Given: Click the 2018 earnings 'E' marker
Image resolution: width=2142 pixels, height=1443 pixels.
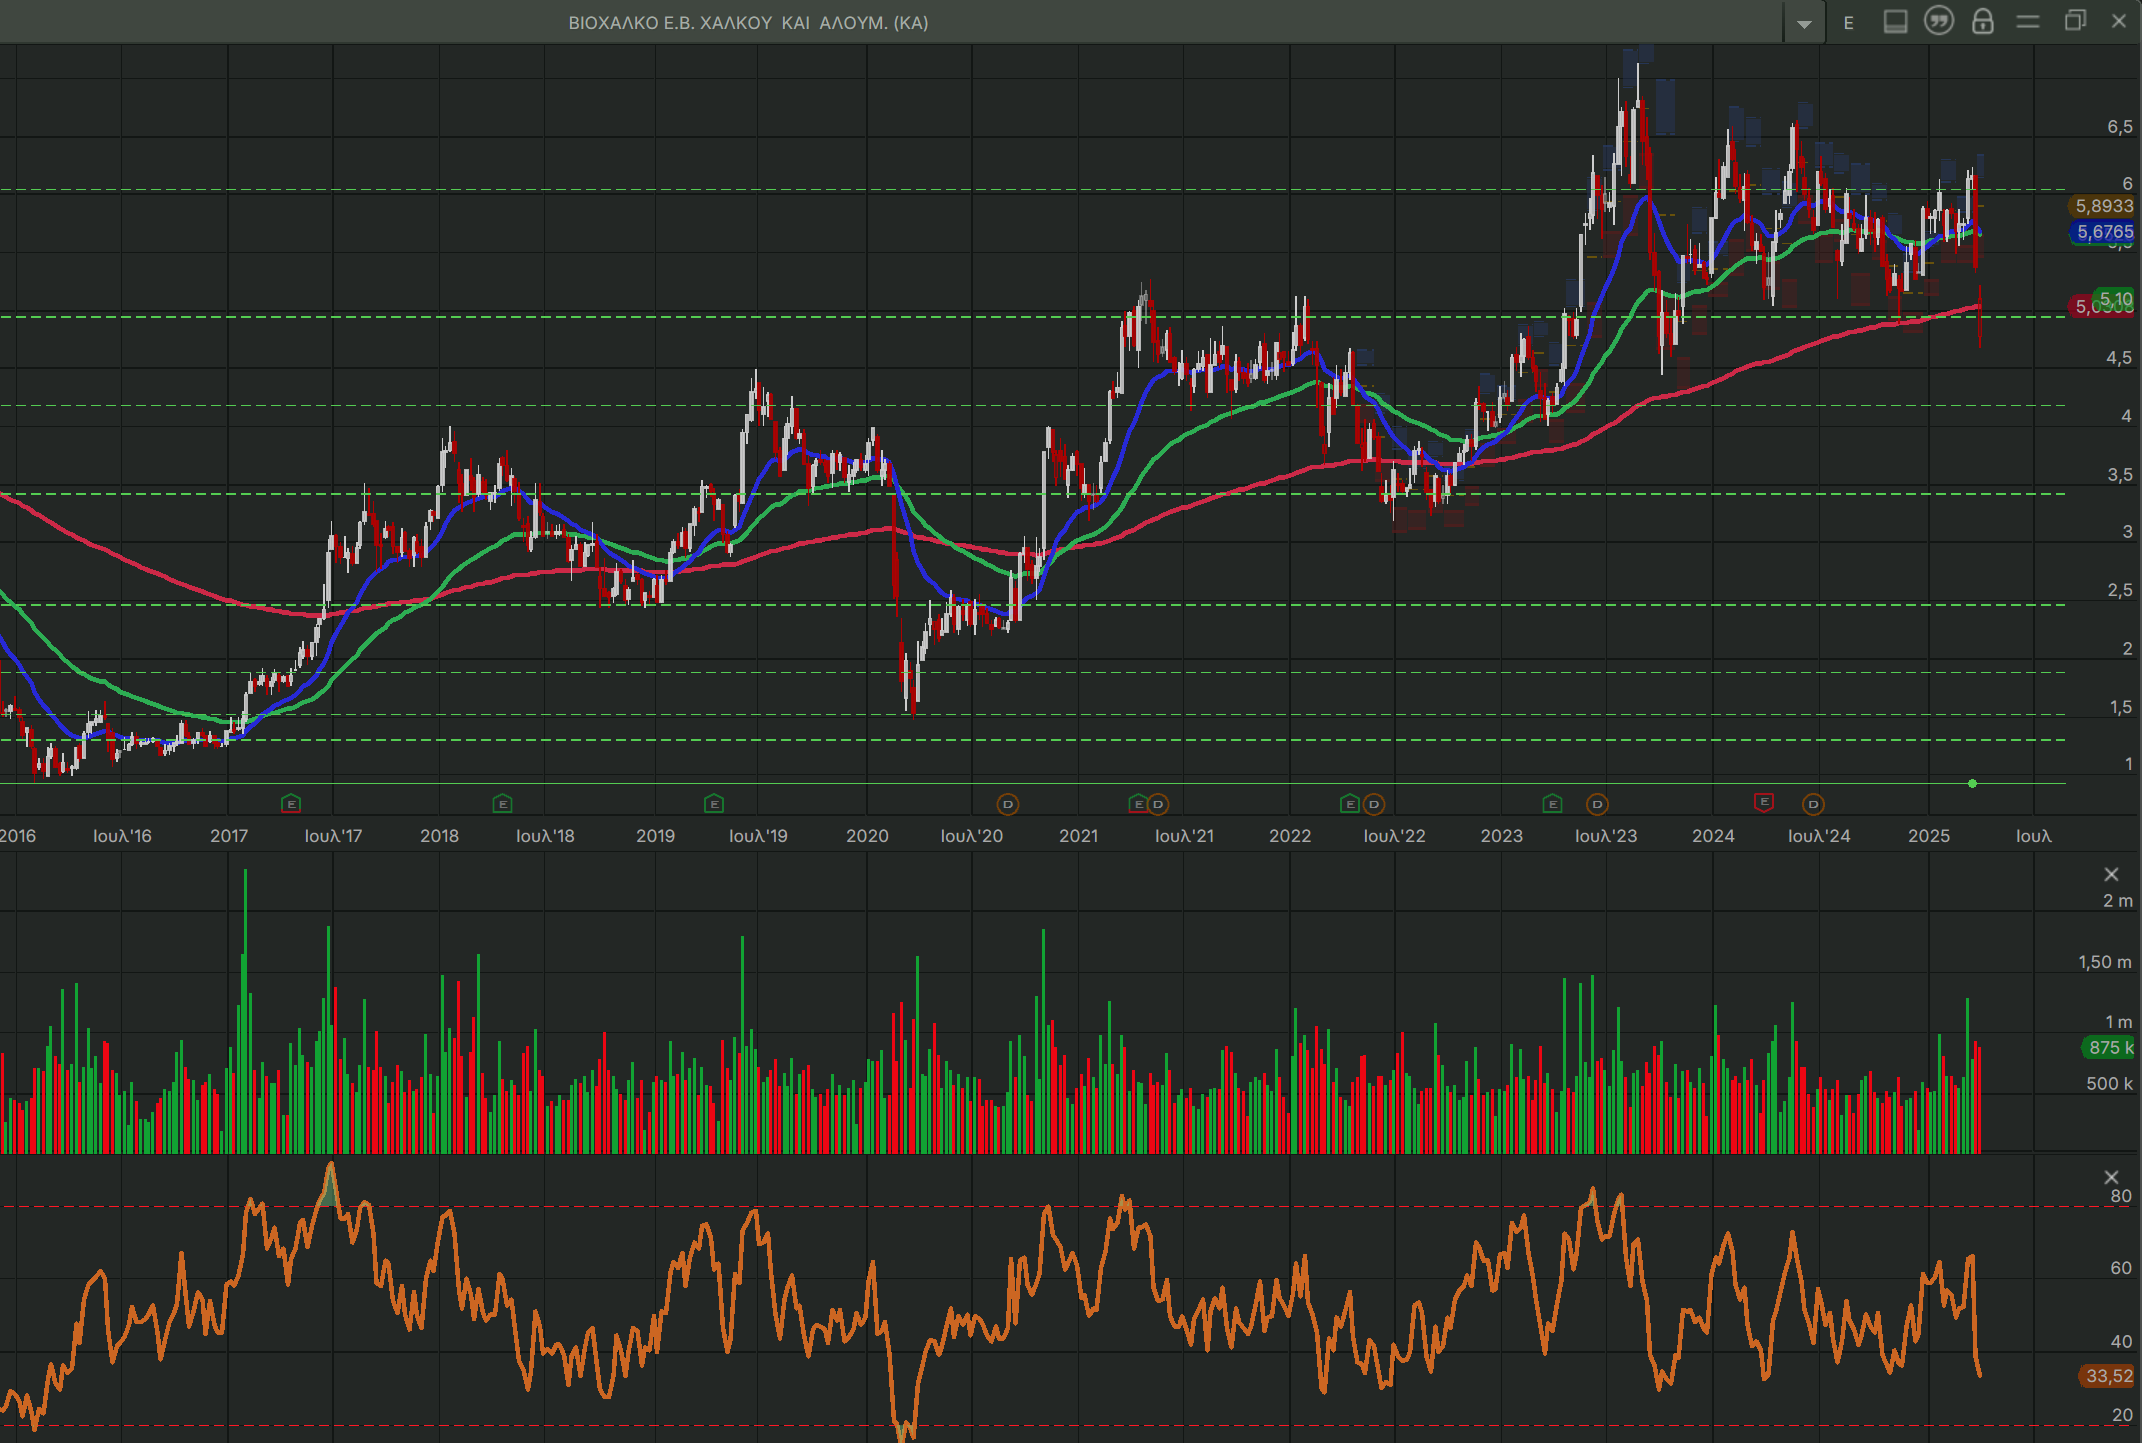Looking at the screenshot, I should [503, 803].
